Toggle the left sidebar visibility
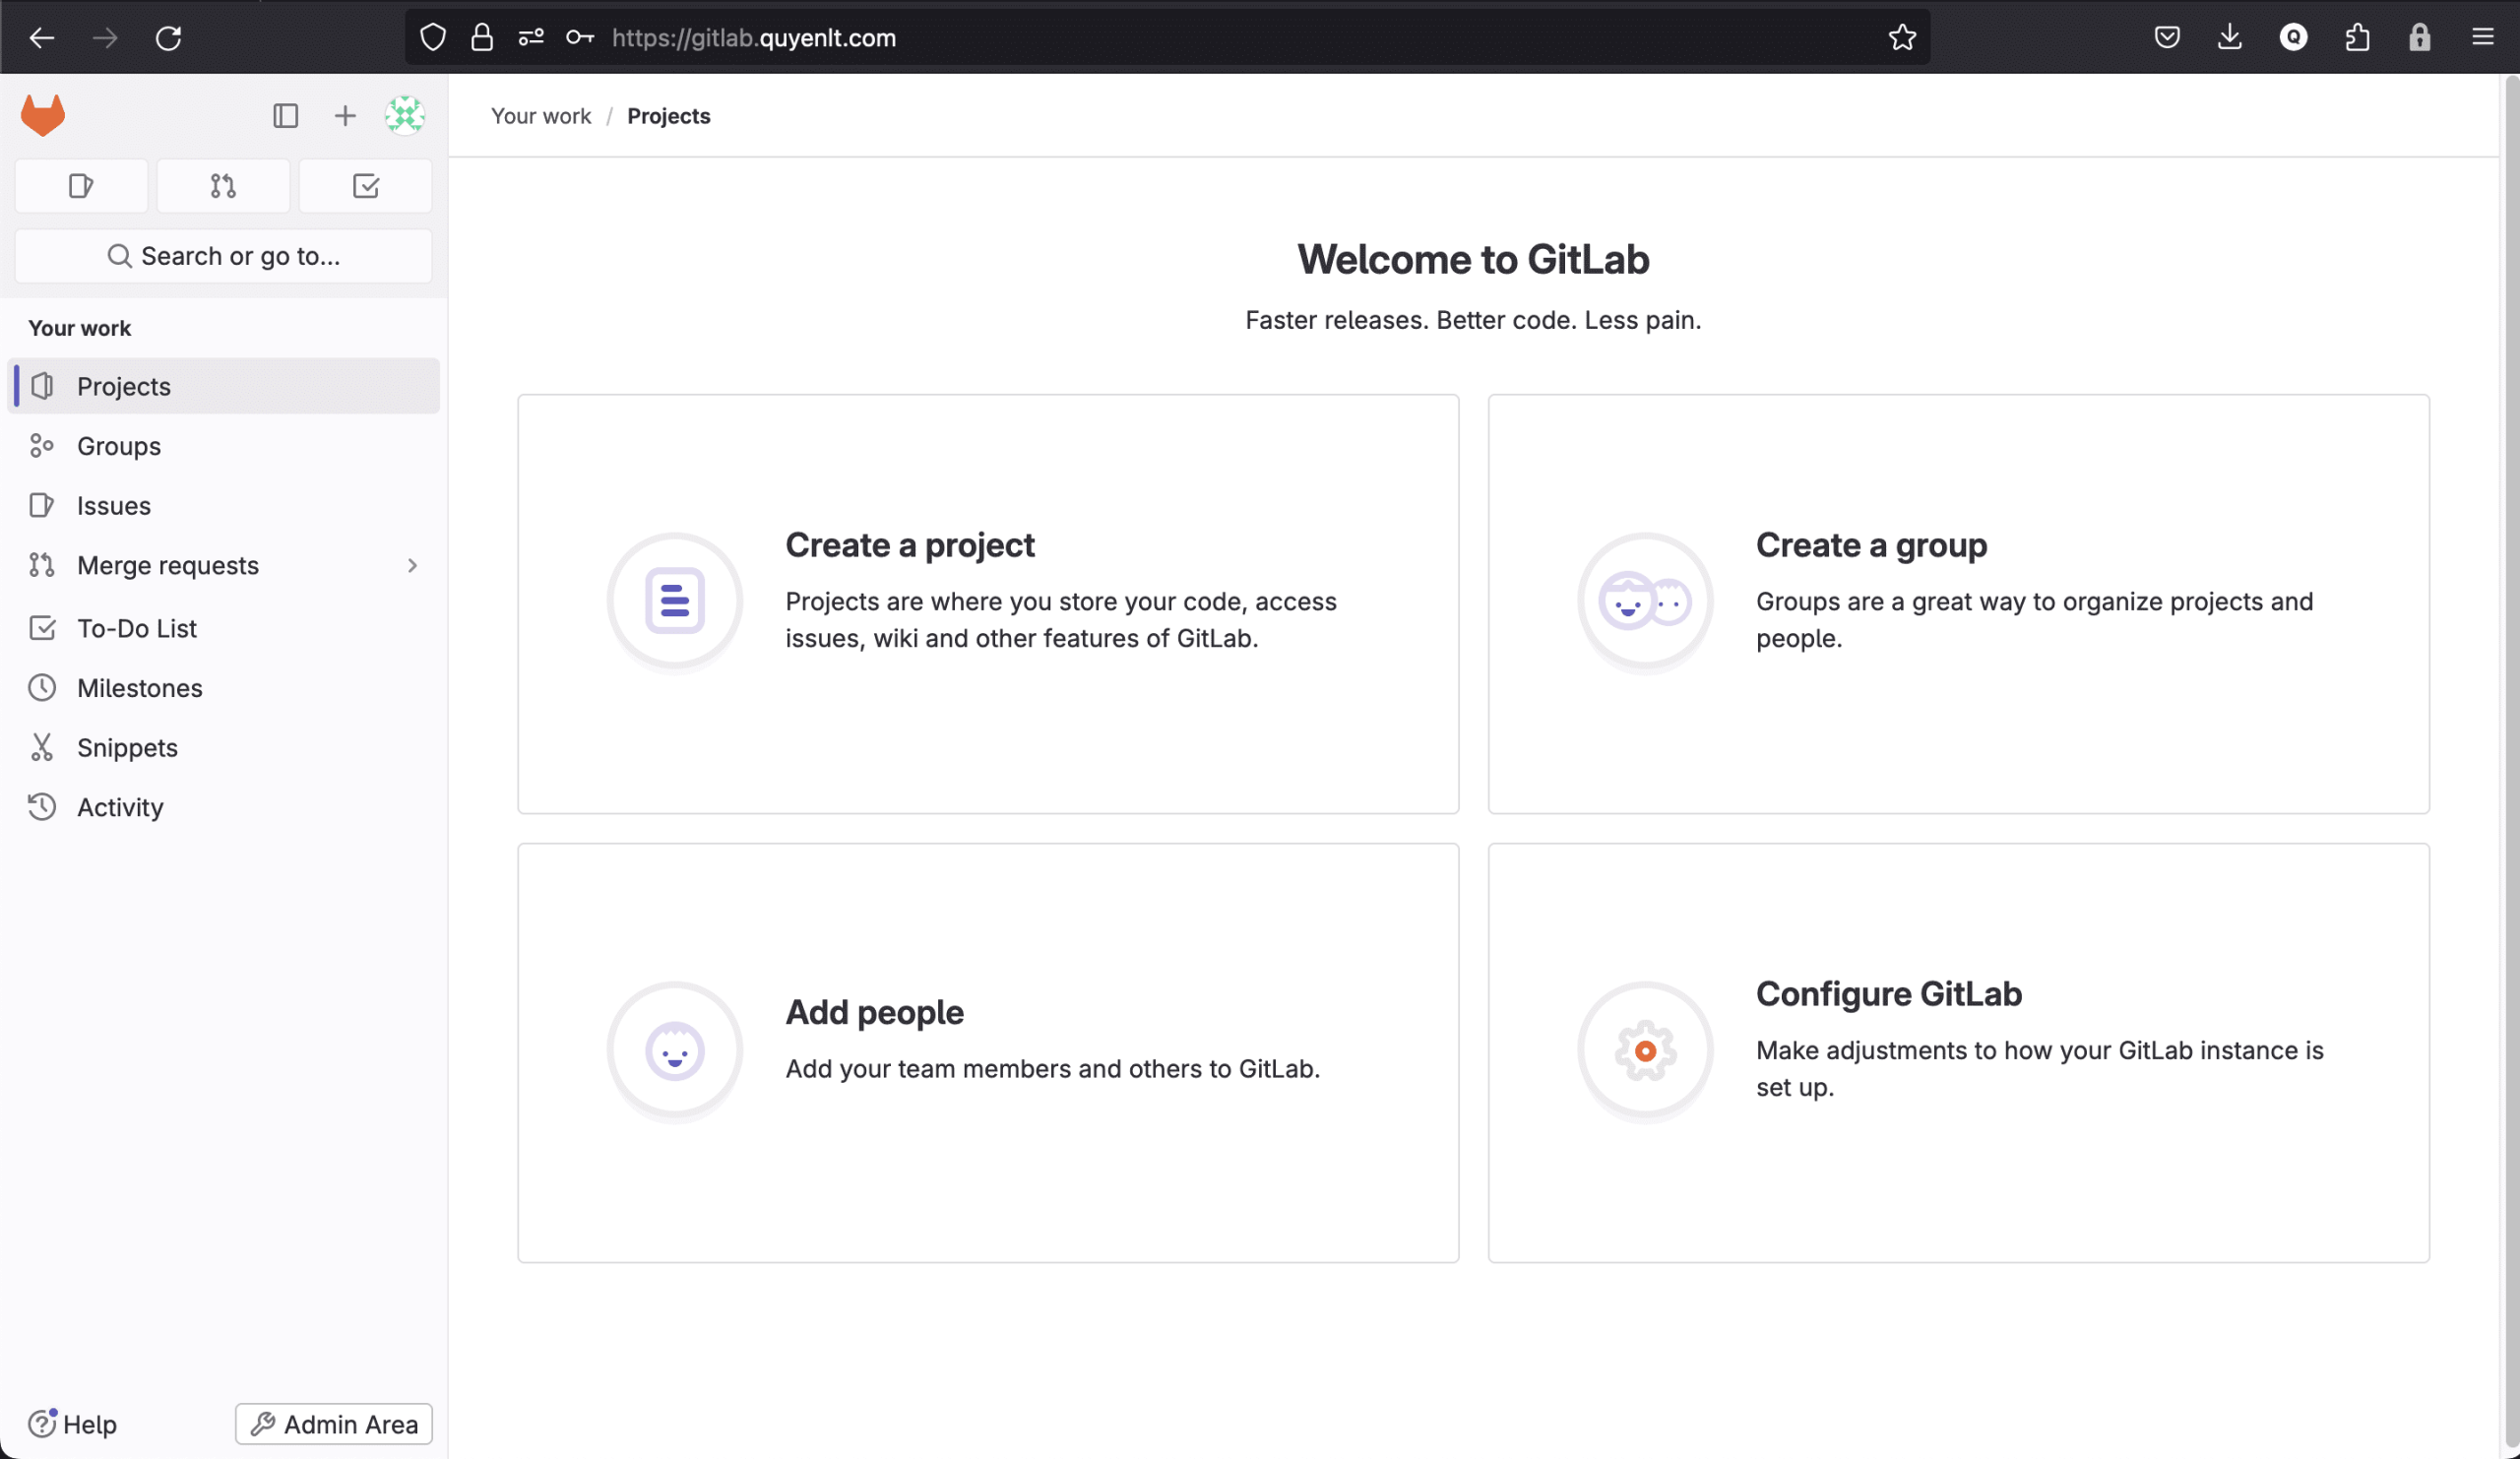Viewport: 2520px width, 1459px height. (286, 115)
